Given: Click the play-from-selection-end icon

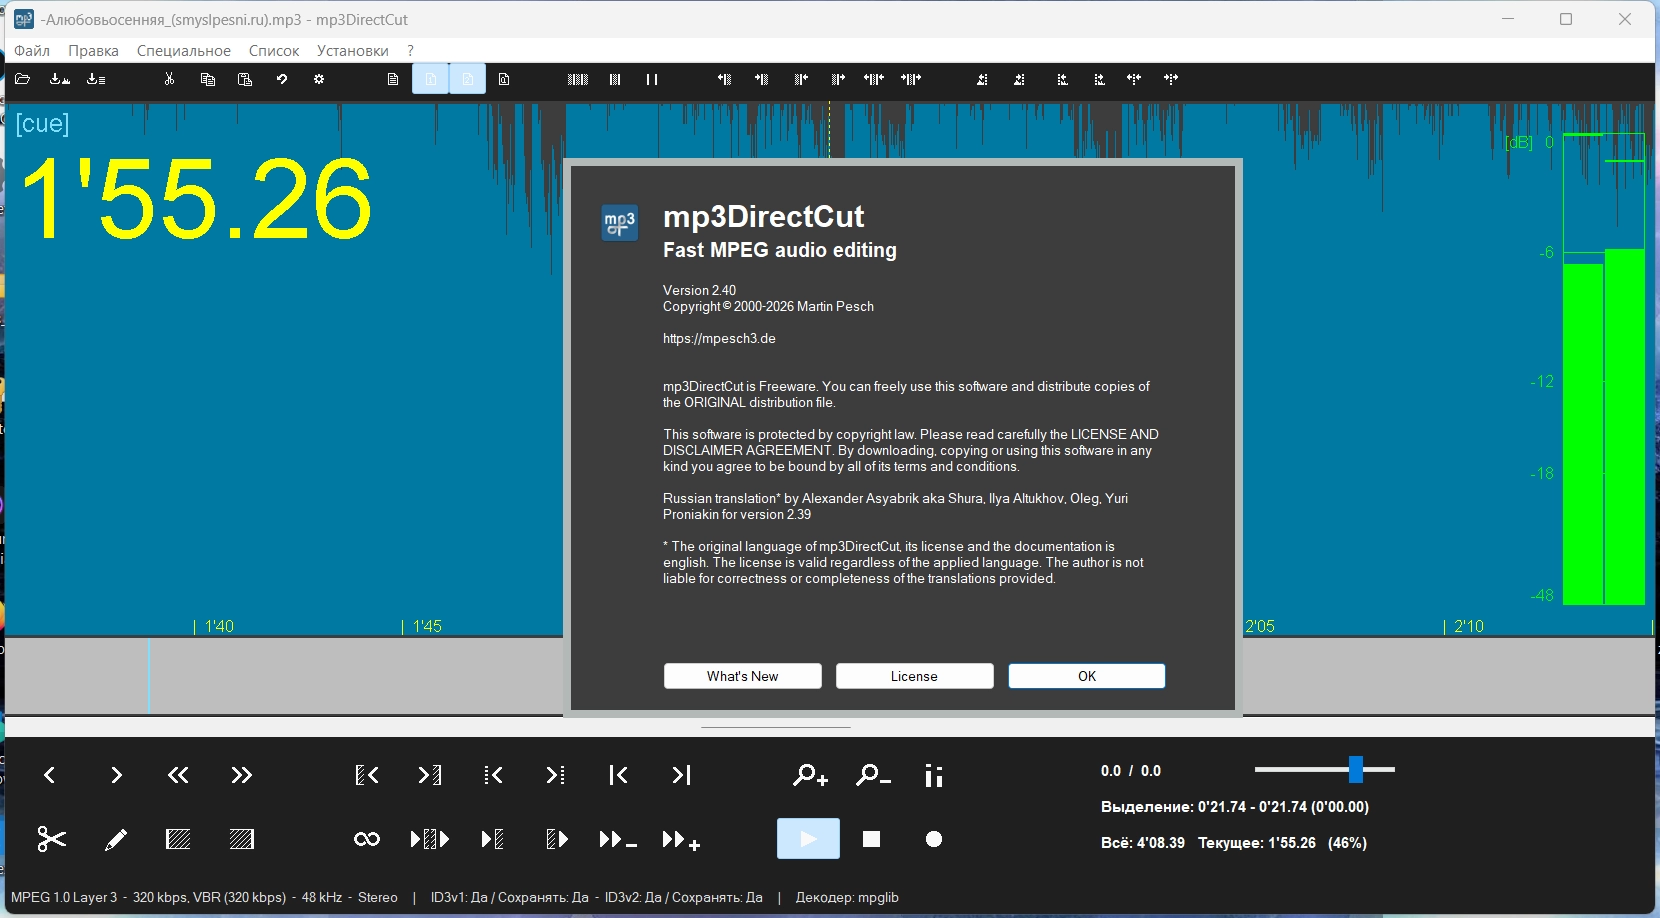Looking at the screenshot, I should [557, 839].
